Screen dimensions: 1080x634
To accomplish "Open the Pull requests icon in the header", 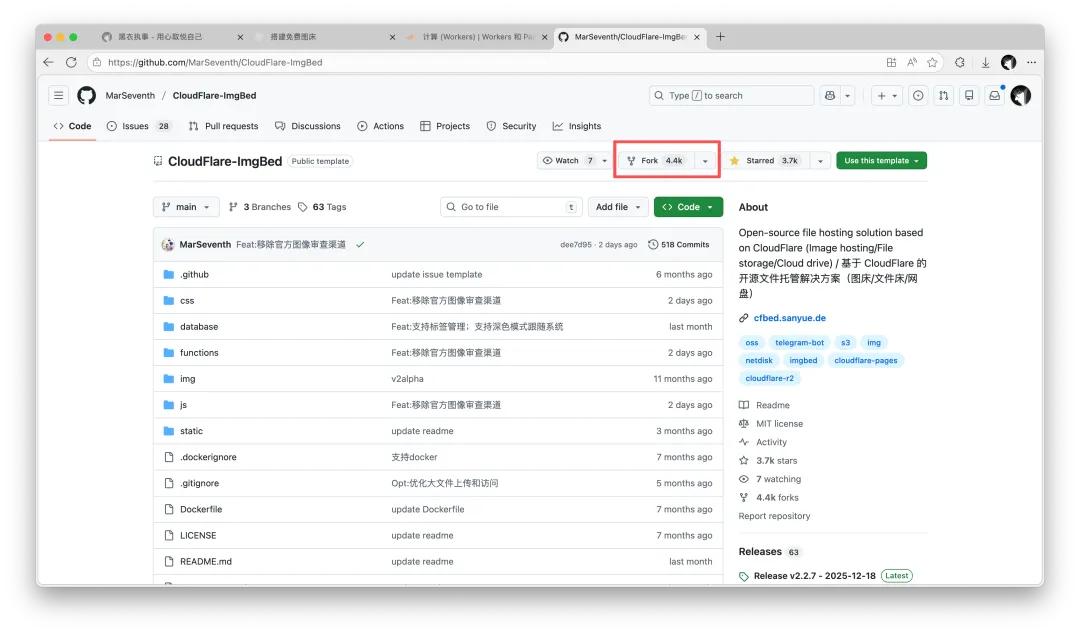I will 944,96.
